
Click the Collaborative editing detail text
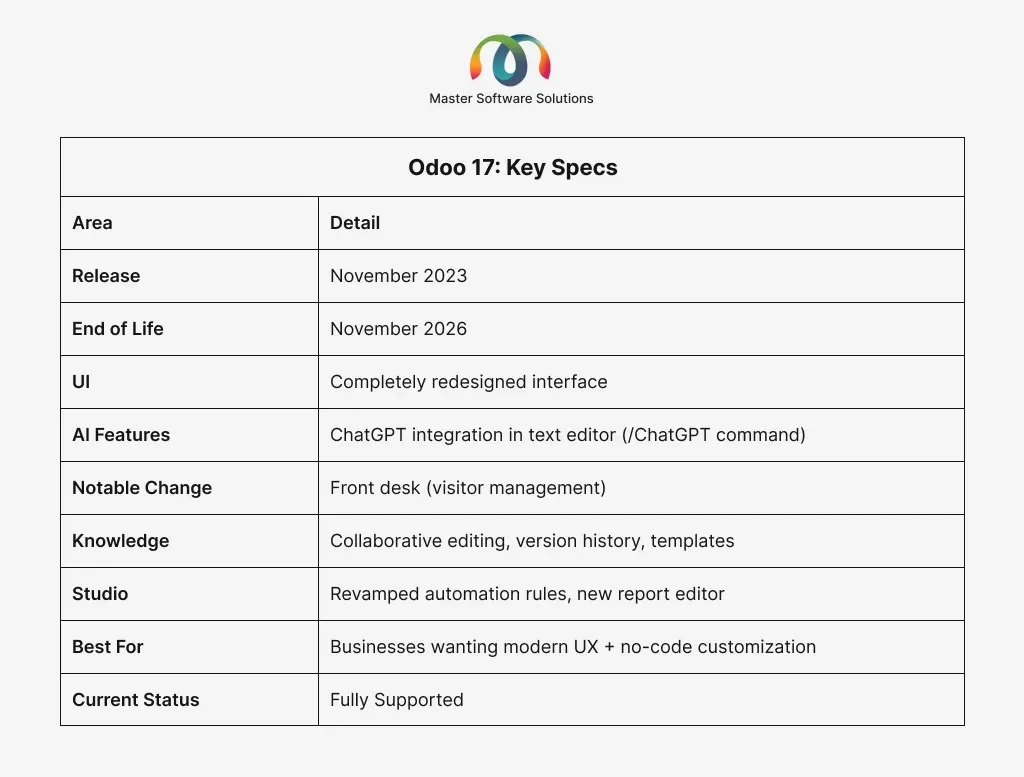(x=532, y=541)
